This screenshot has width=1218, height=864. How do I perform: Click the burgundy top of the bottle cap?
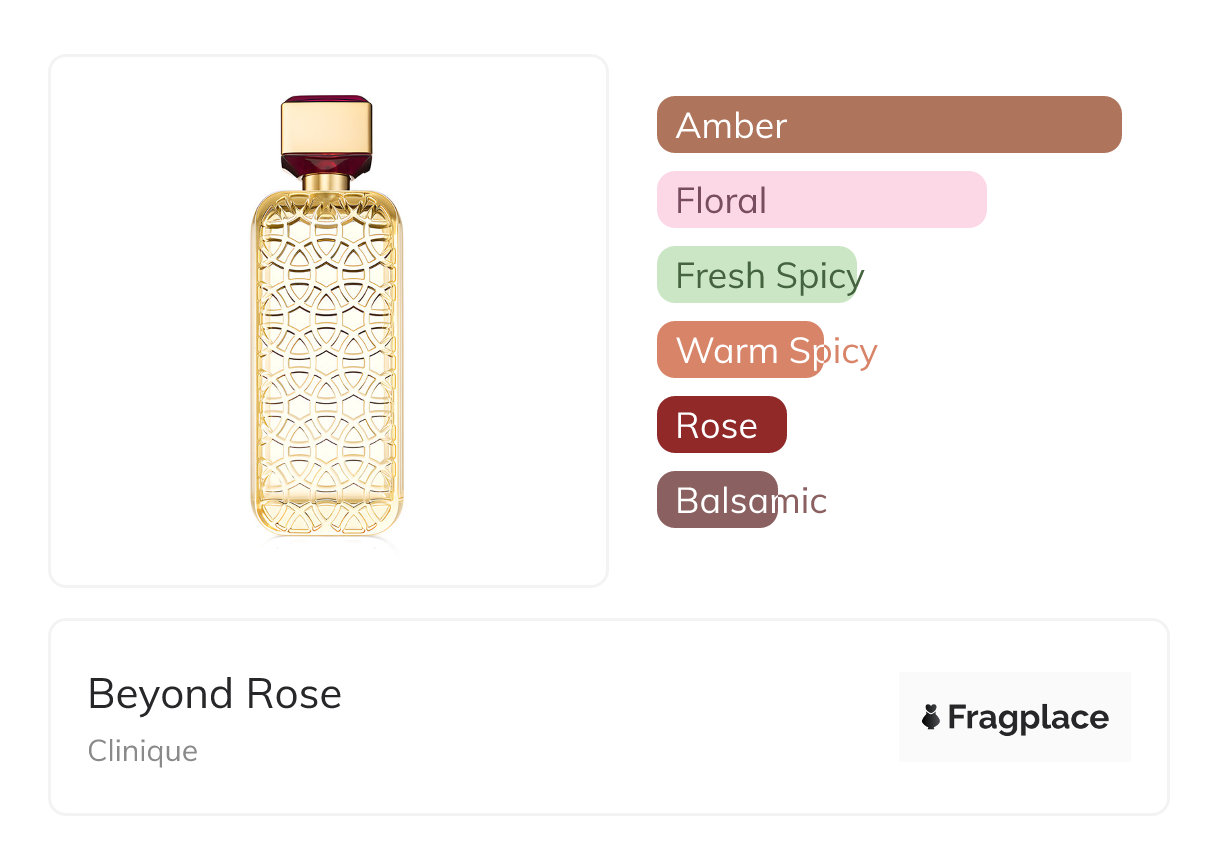point(326,98)
